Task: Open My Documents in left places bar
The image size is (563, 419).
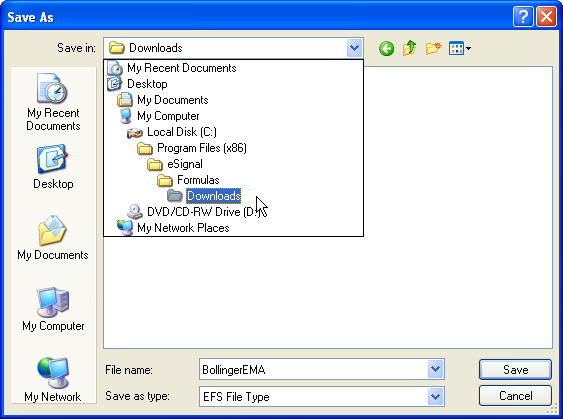Action: (53, 238)
